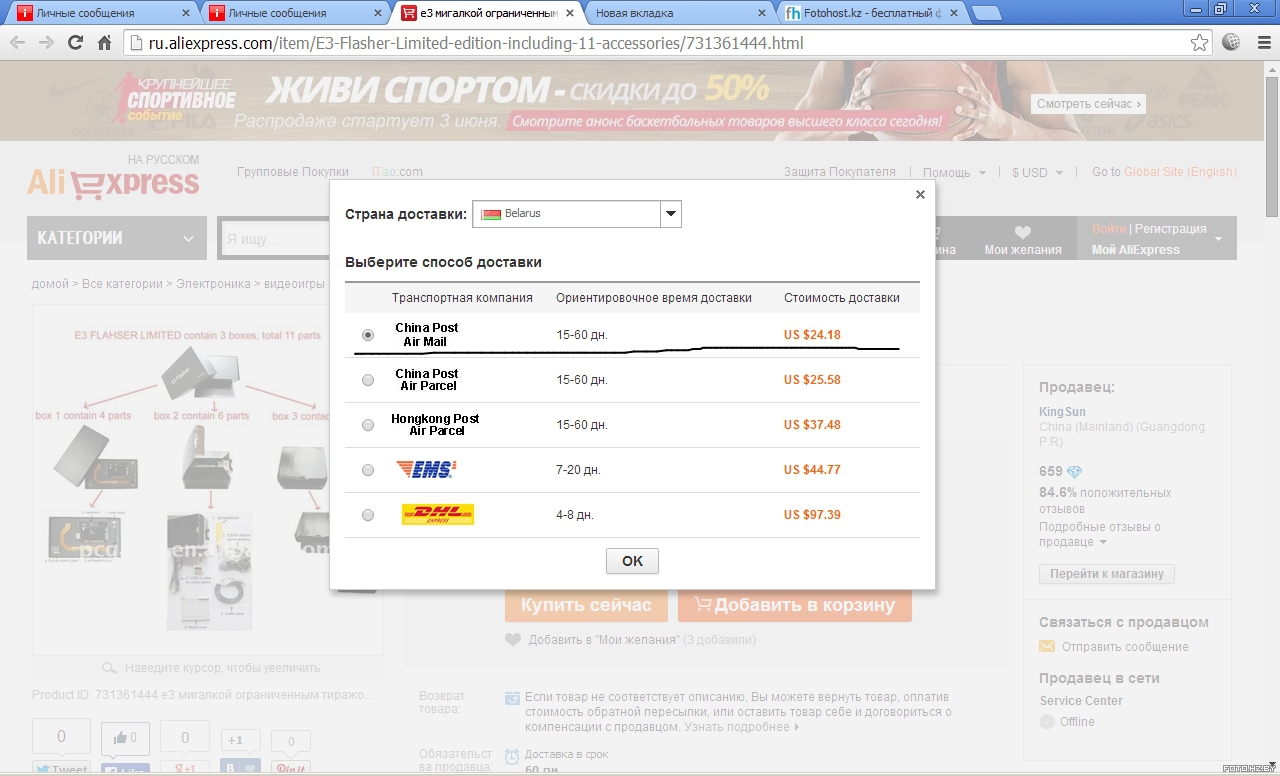
Task: Open the Помощь dropdown
Action: pyautogui.click(x=954, y=172)
